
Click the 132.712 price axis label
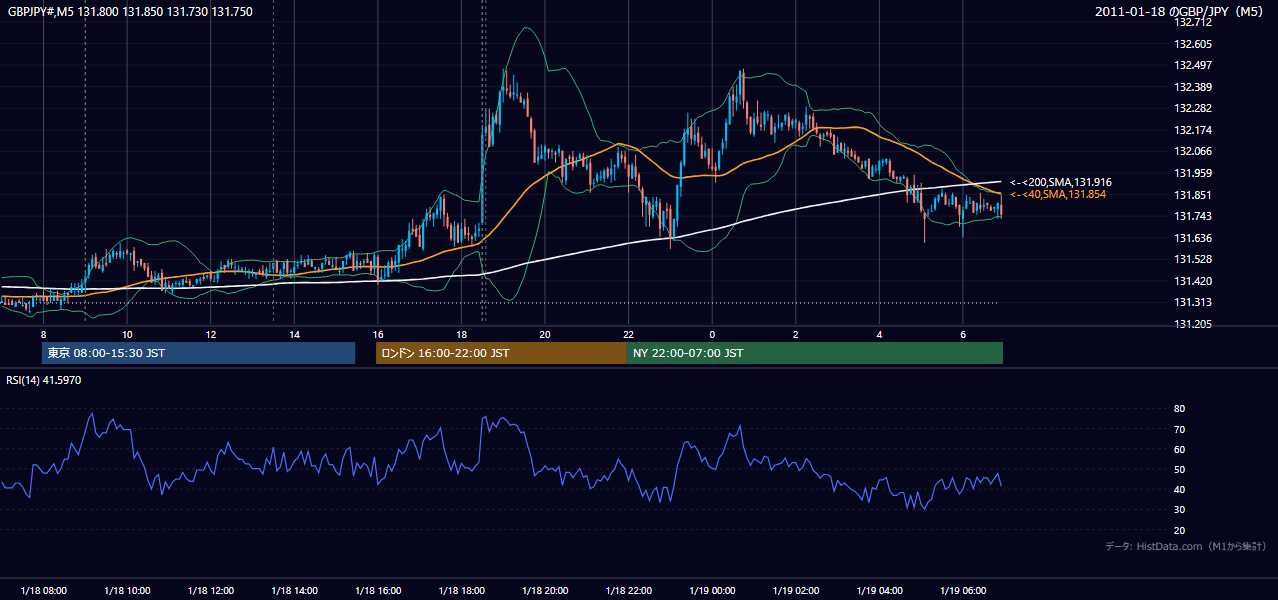click(1194, 22)
